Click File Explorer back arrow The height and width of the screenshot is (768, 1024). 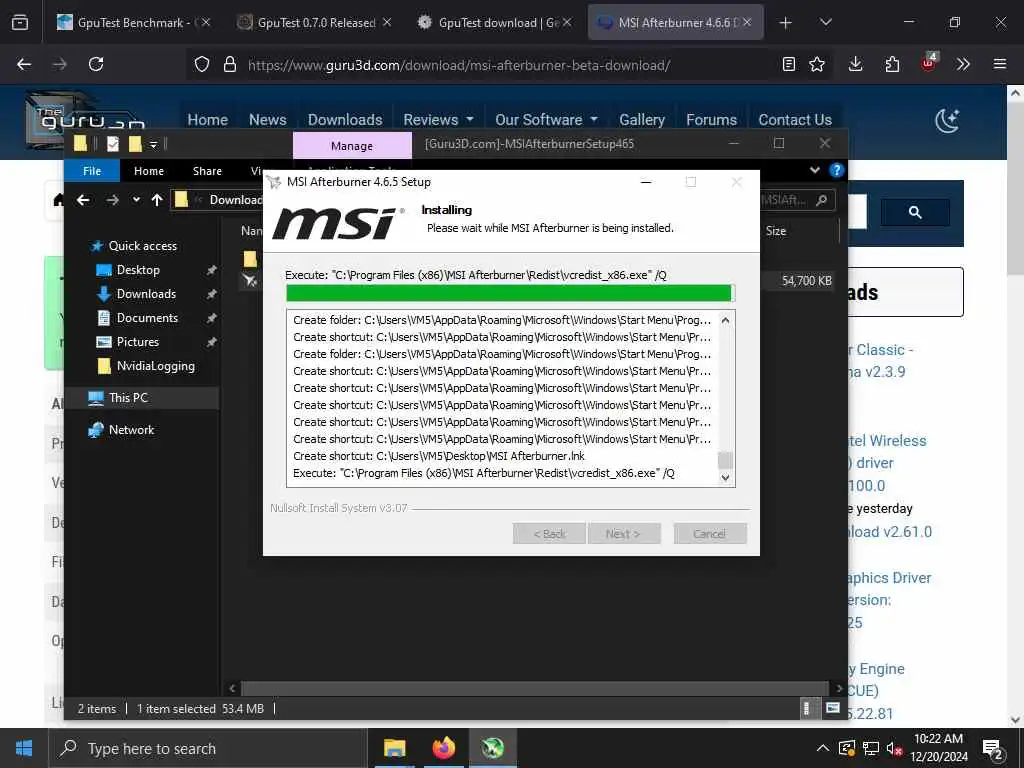pyautogui.click(x=83, y=200)
